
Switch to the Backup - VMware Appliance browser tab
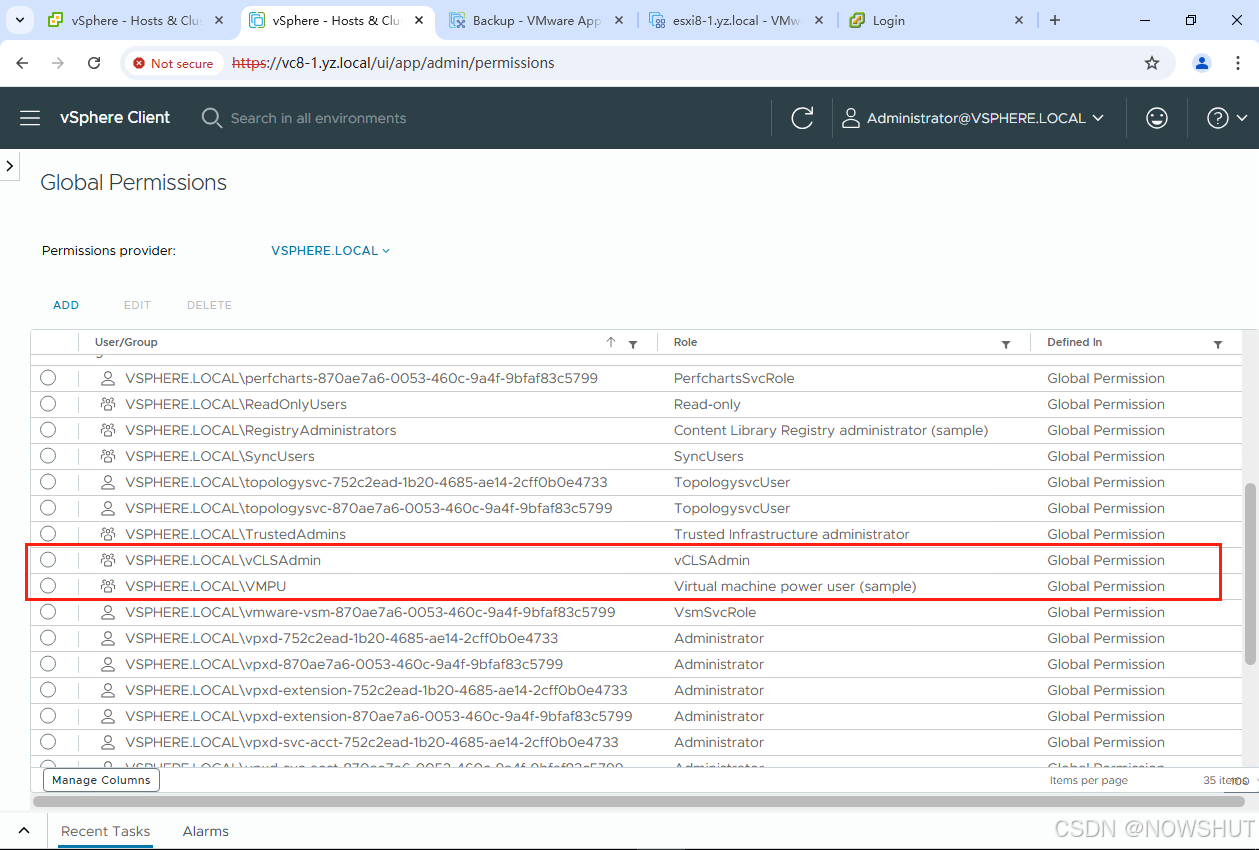[x=537, y=20]
